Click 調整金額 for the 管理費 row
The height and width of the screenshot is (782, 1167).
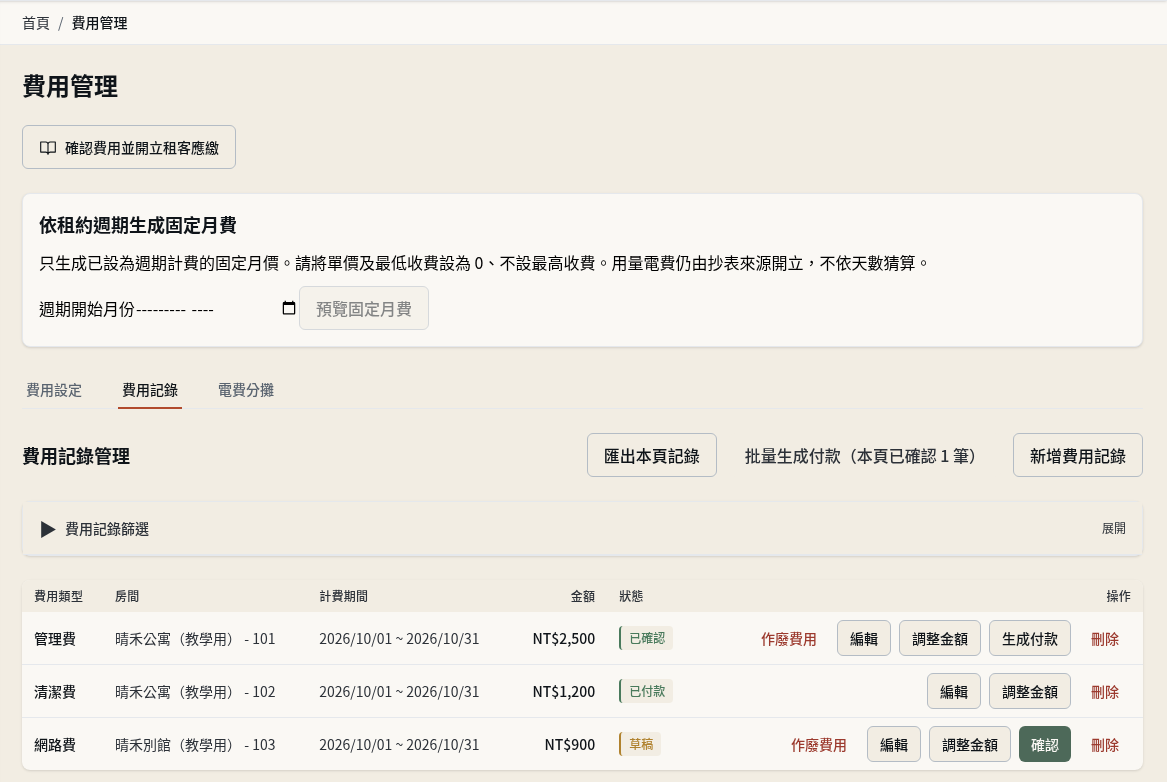point(940,638)
